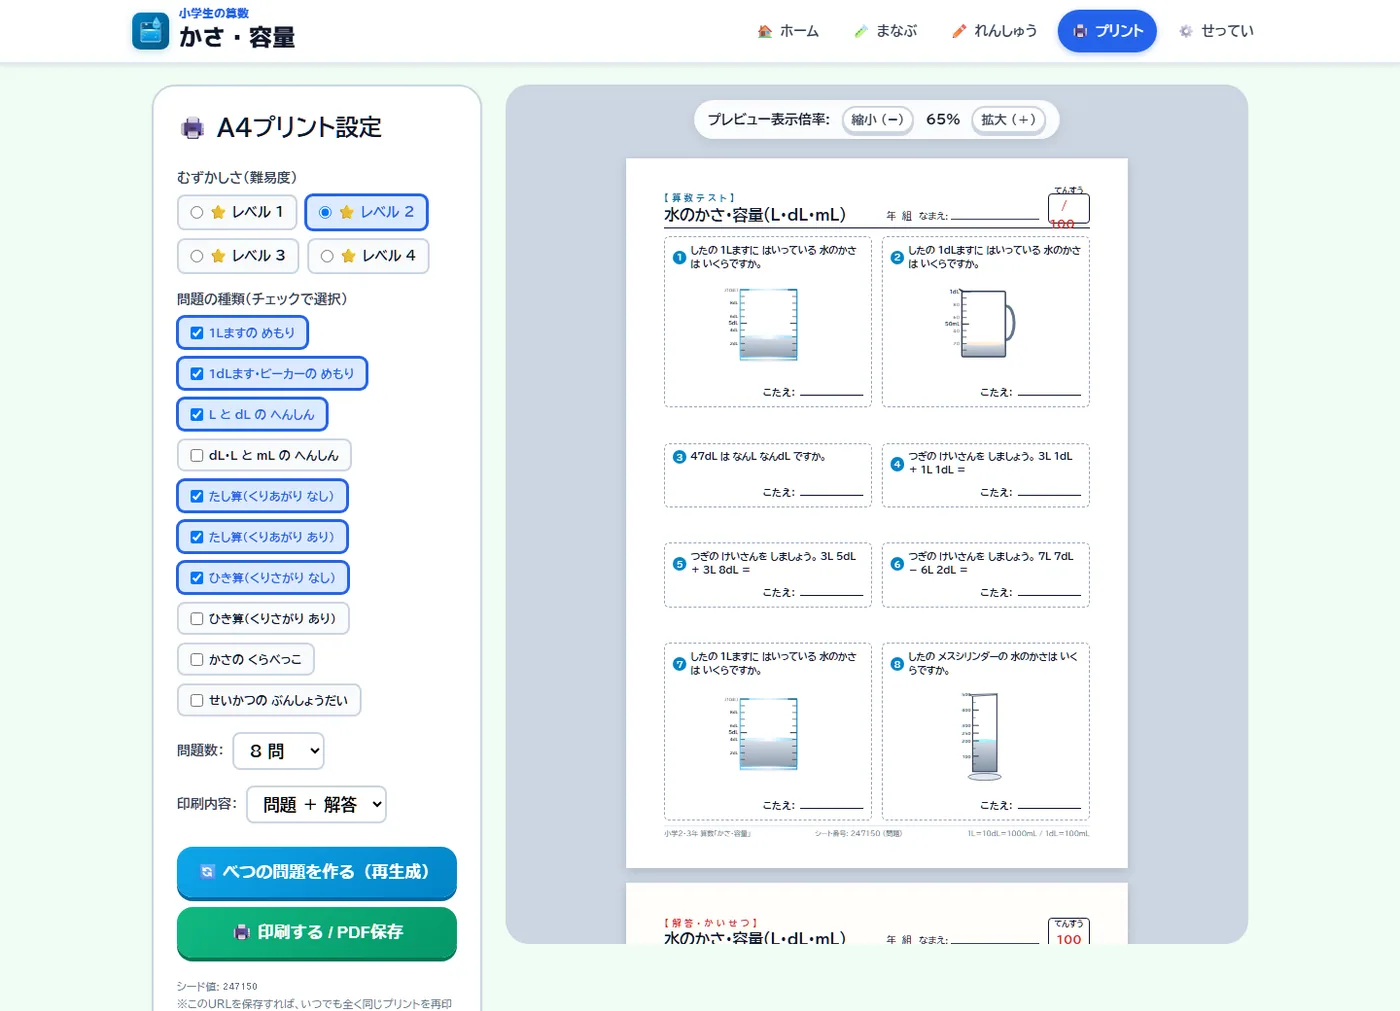Uncheck the L と dL の へんしん checkbox
Screen dimensions: 1400x1011
[197, 414]
